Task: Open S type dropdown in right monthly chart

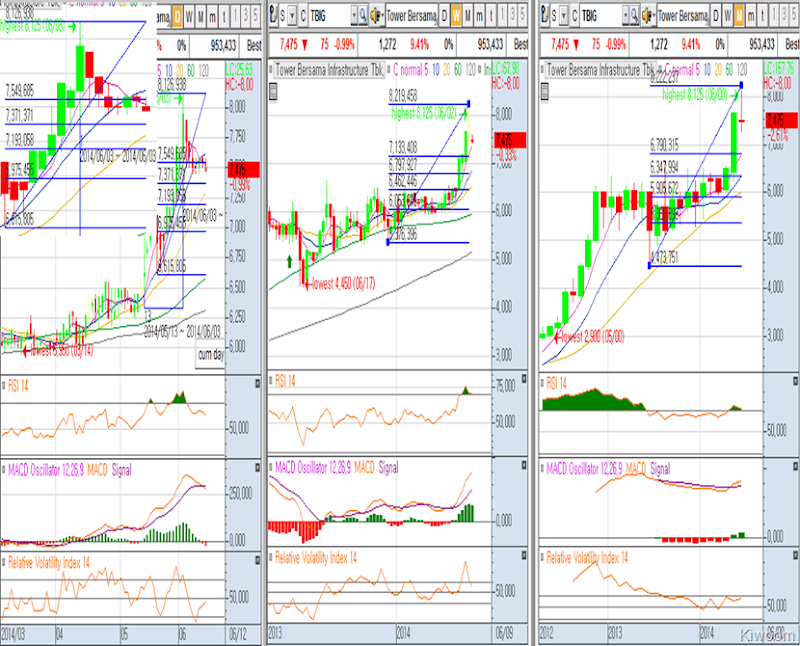Action: coord(564,16)
